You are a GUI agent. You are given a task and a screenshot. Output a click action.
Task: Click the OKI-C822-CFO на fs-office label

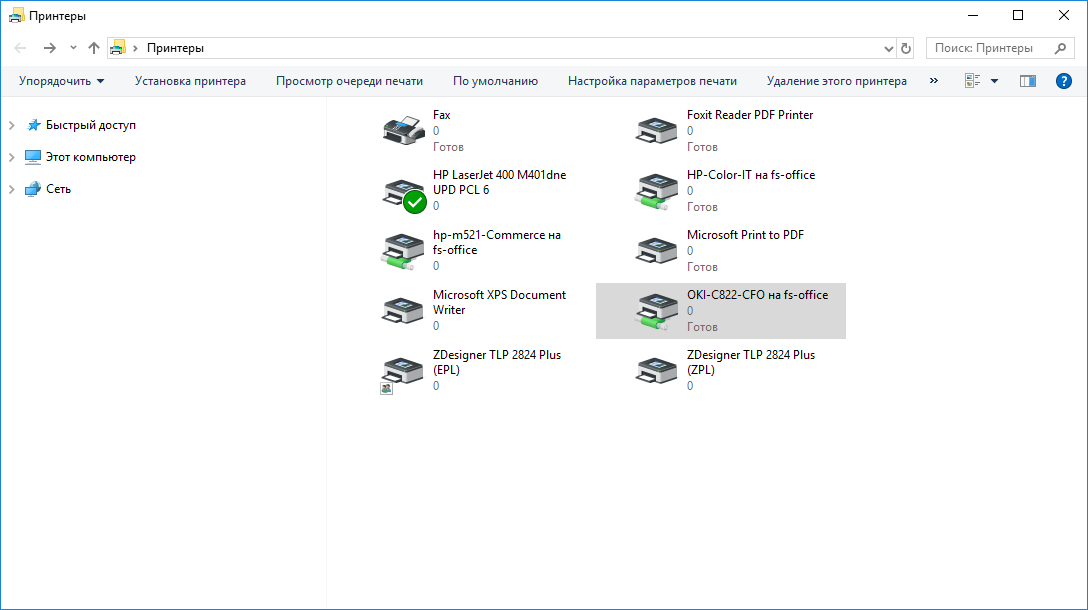tap(758, 295)
